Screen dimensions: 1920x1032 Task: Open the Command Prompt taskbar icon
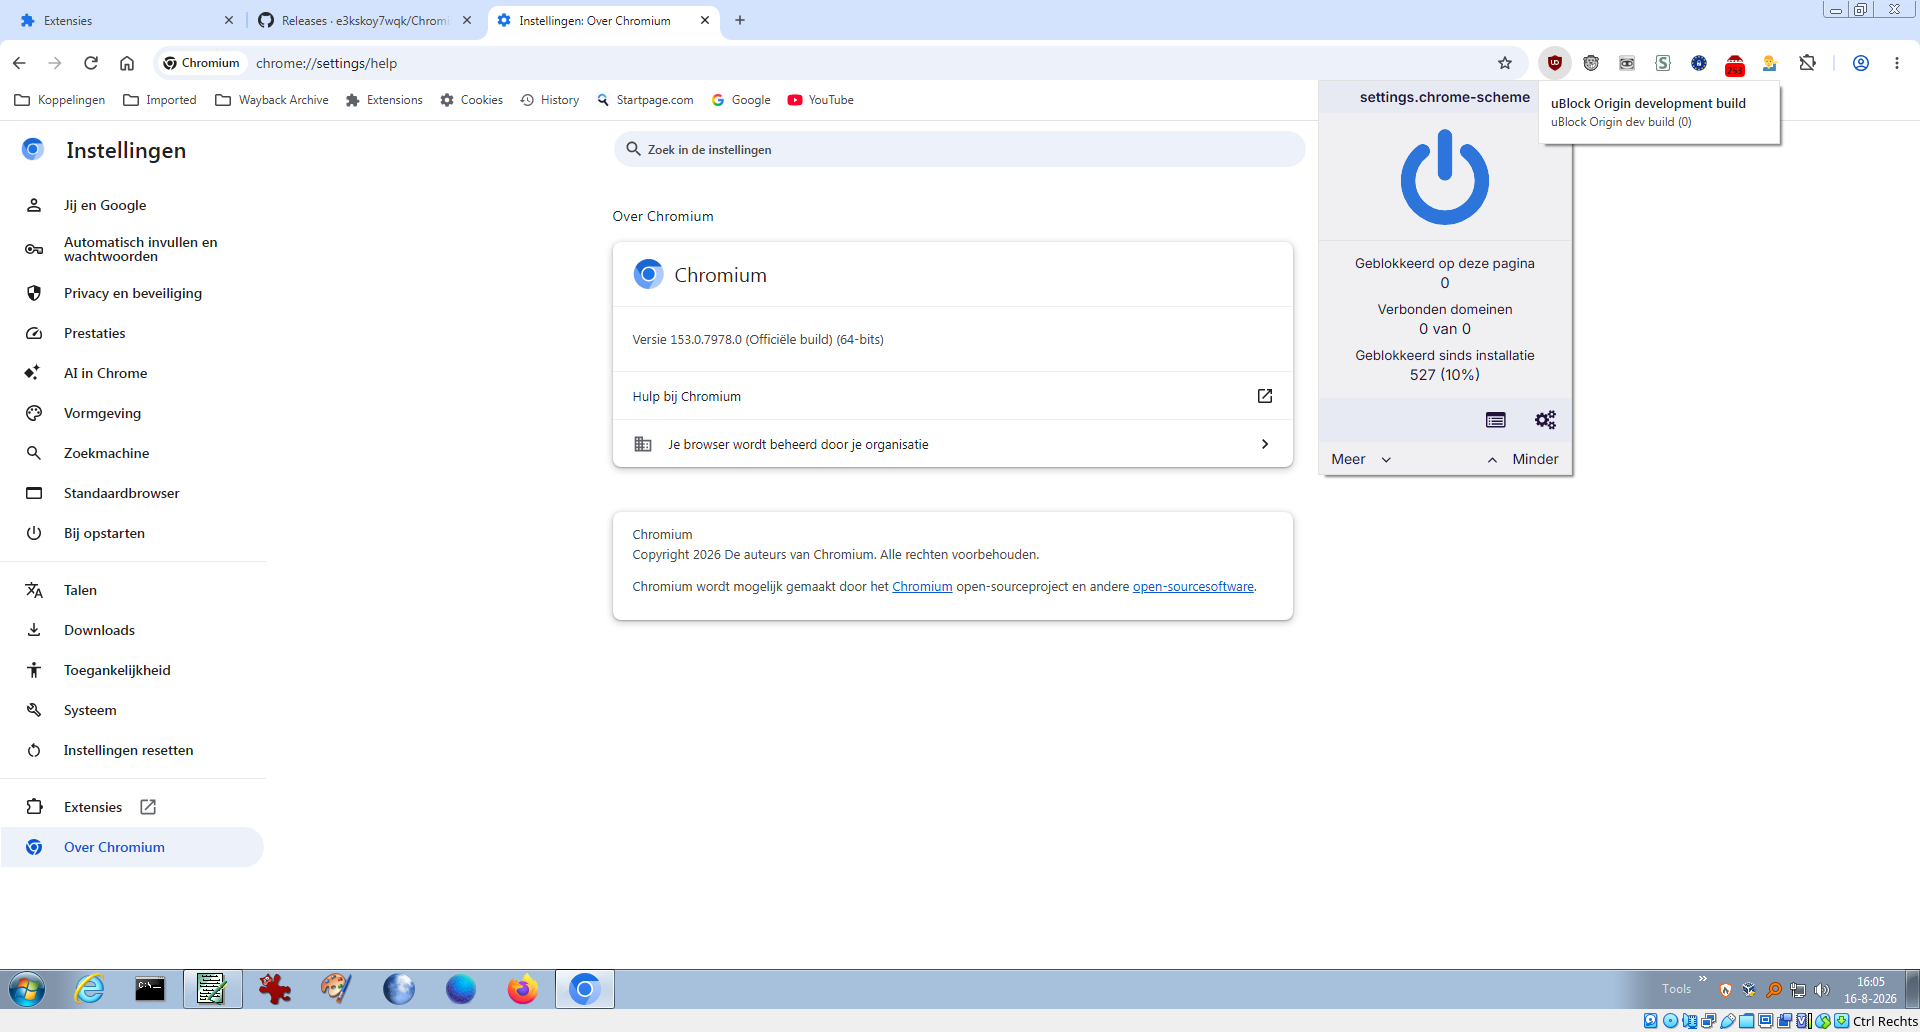(x=150, y=989)
